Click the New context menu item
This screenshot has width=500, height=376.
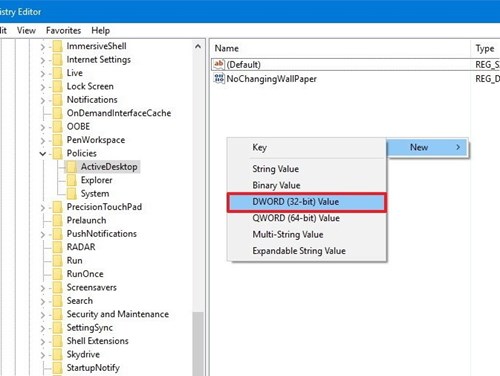(x=428, y=147)
